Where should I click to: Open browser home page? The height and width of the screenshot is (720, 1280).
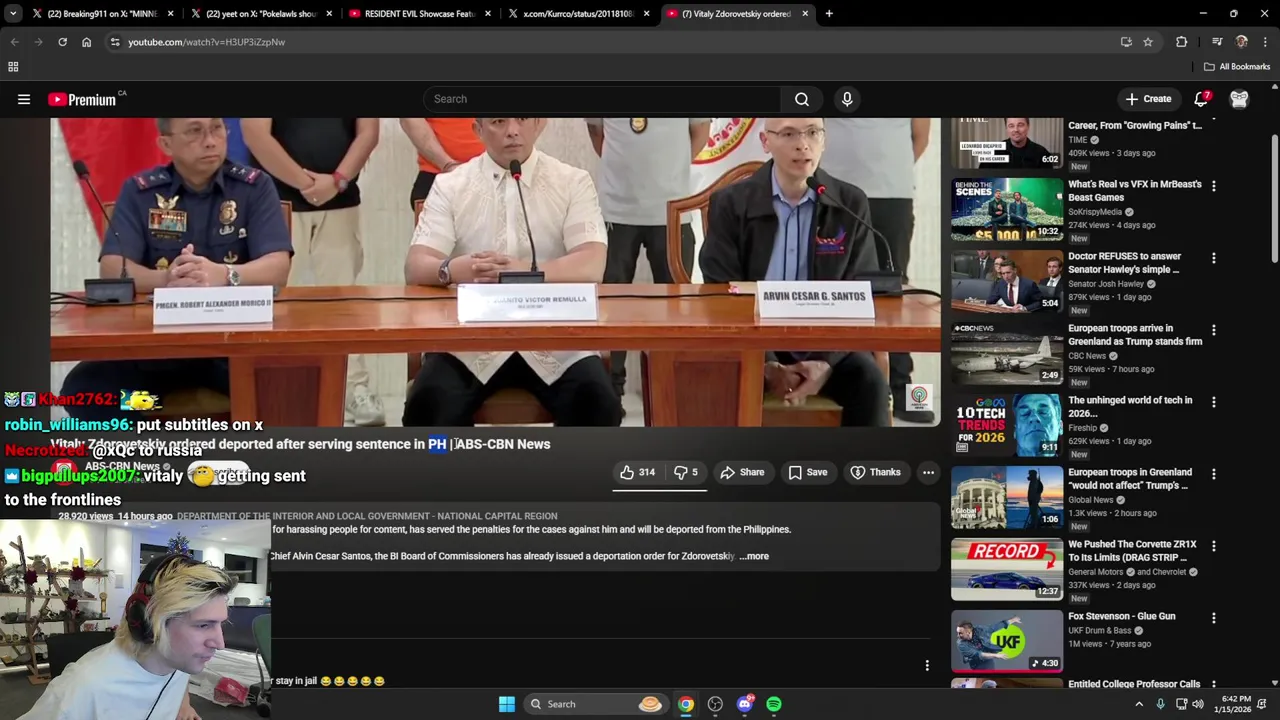(86, 42)
